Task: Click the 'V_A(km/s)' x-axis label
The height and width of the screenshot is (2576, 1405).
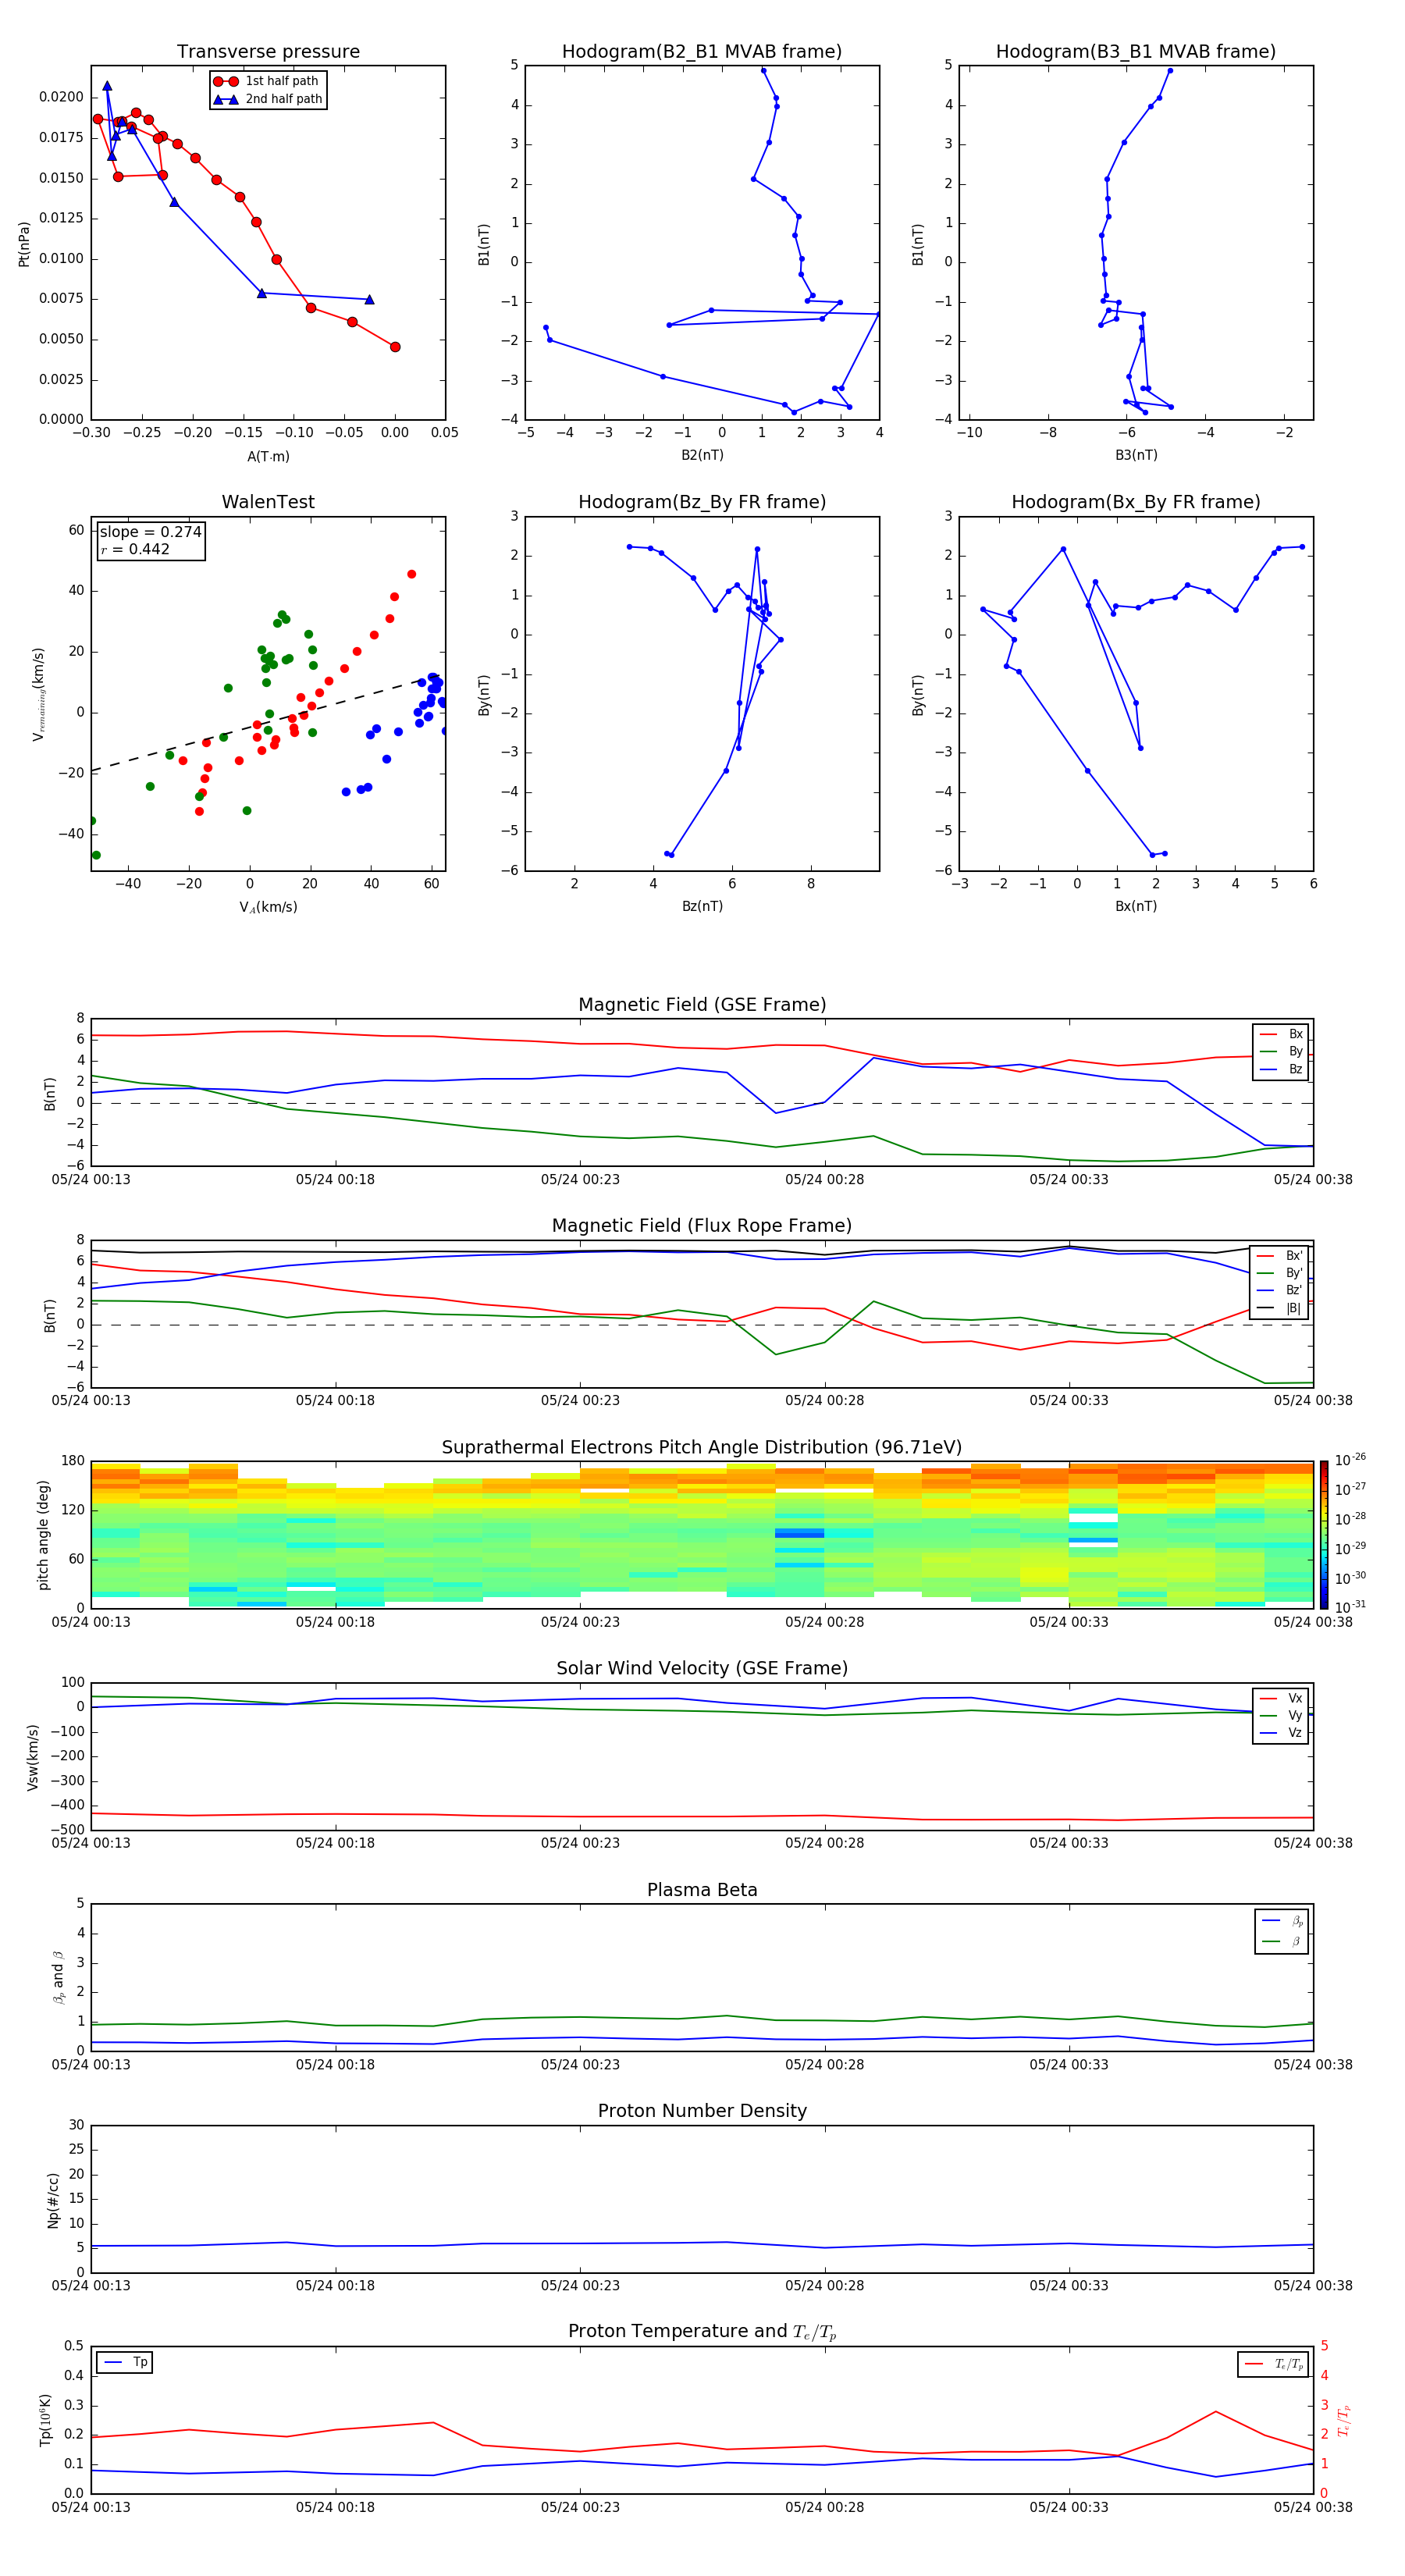Action: click(268, 907)
